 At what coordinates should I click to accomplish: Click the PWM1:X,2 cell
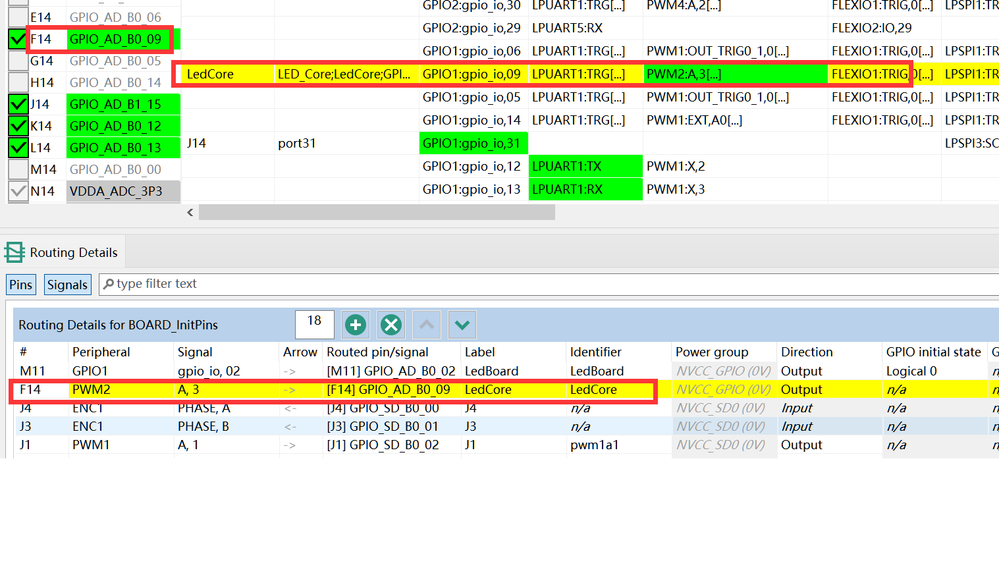tap(676, 166)
